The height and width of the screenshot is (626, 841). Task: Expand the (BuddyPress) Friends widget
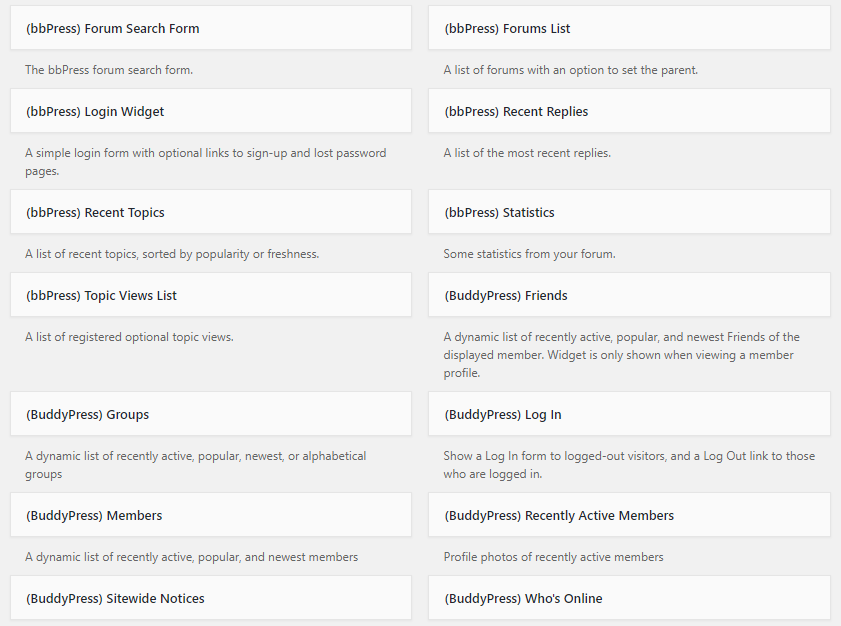(x=629, y=295)
